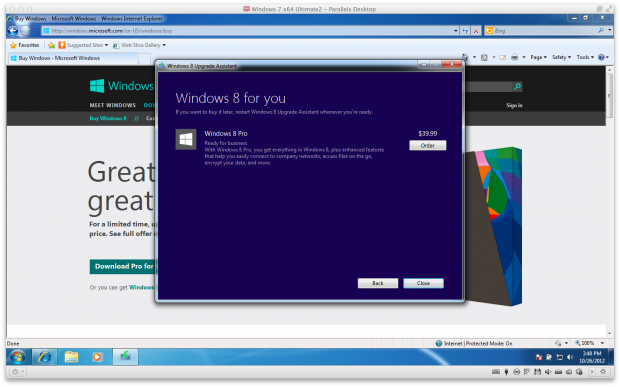Click the Windows logo on the webpage
Screen dimensions: 620x387
tap(122, 86)
